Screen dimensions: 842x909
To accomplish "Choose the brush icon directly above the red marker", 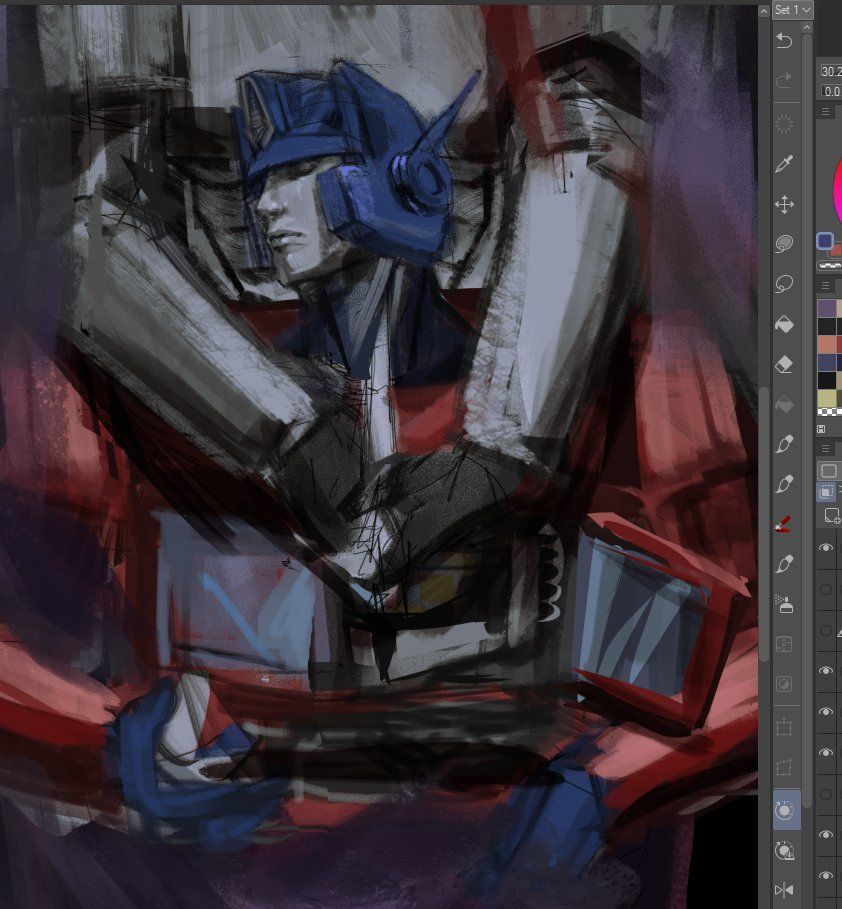I will point(784,484).
